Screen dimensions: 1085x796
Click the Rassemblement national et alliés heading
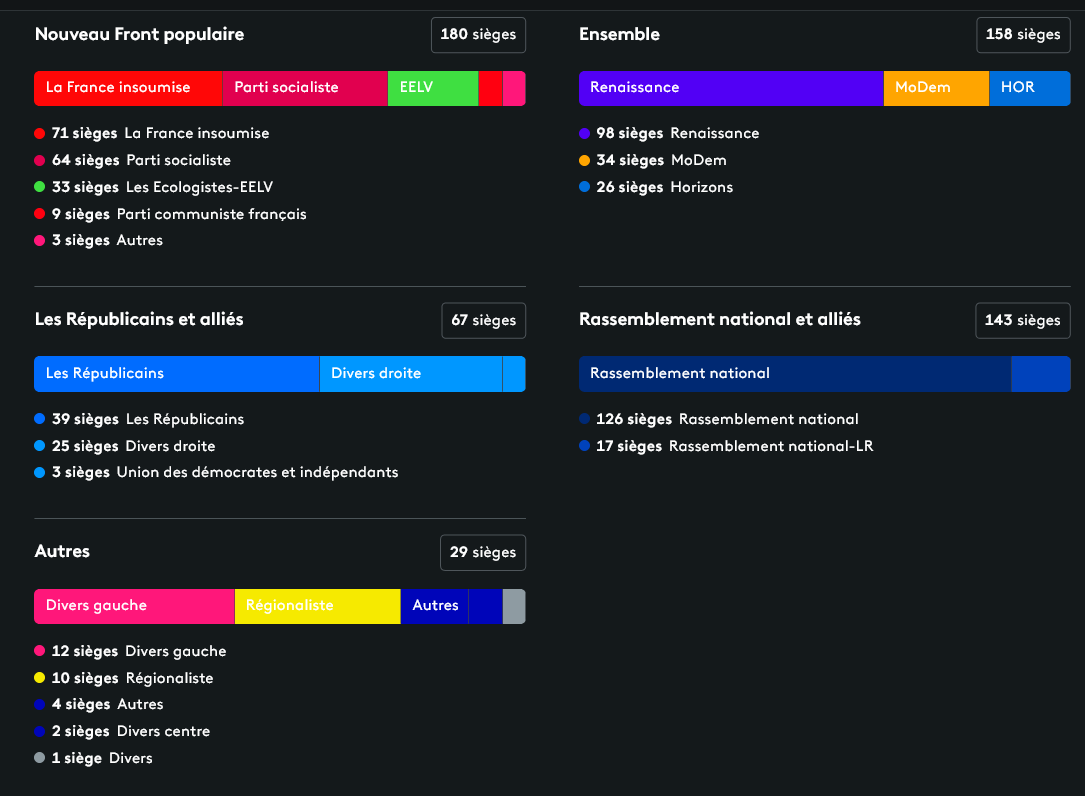coord(719,320)
